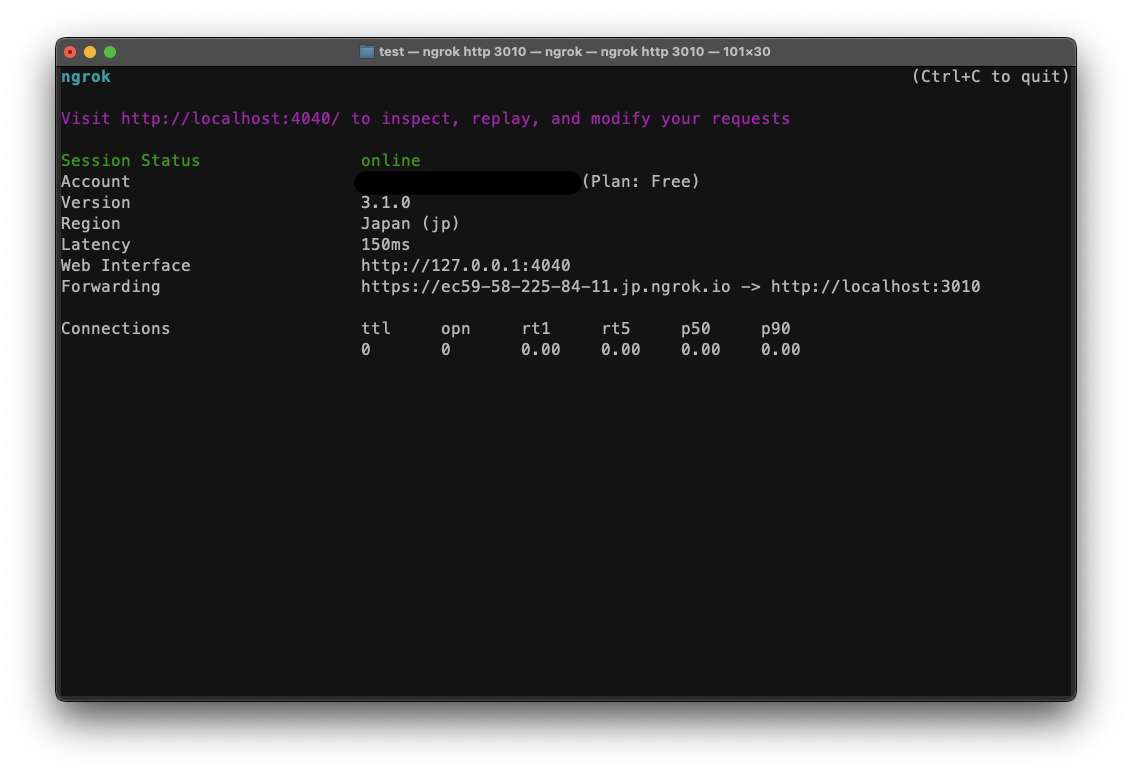Screen dimensions: 1132x775
Task: Click the 'p90' column header
Action: (776, 328)
